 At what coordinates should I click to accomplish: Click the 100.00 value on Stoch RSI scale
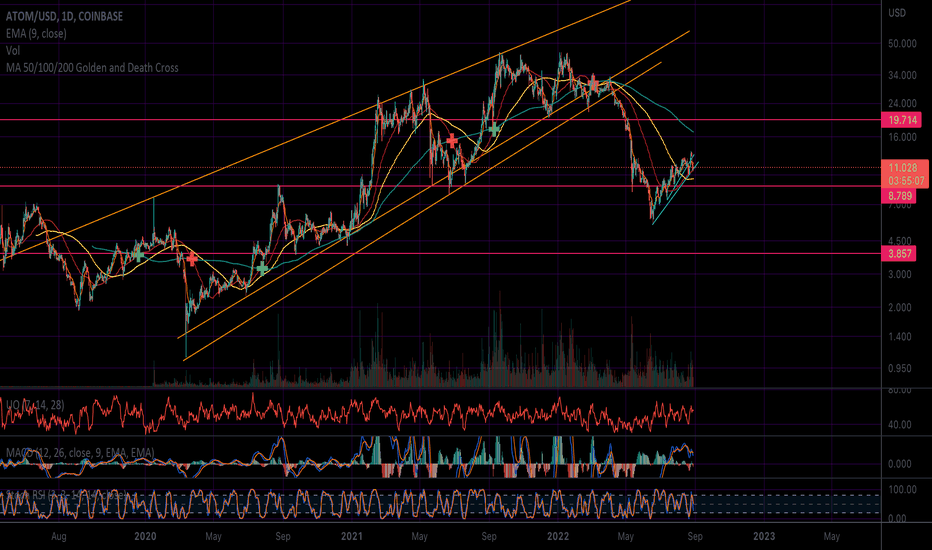902,489
